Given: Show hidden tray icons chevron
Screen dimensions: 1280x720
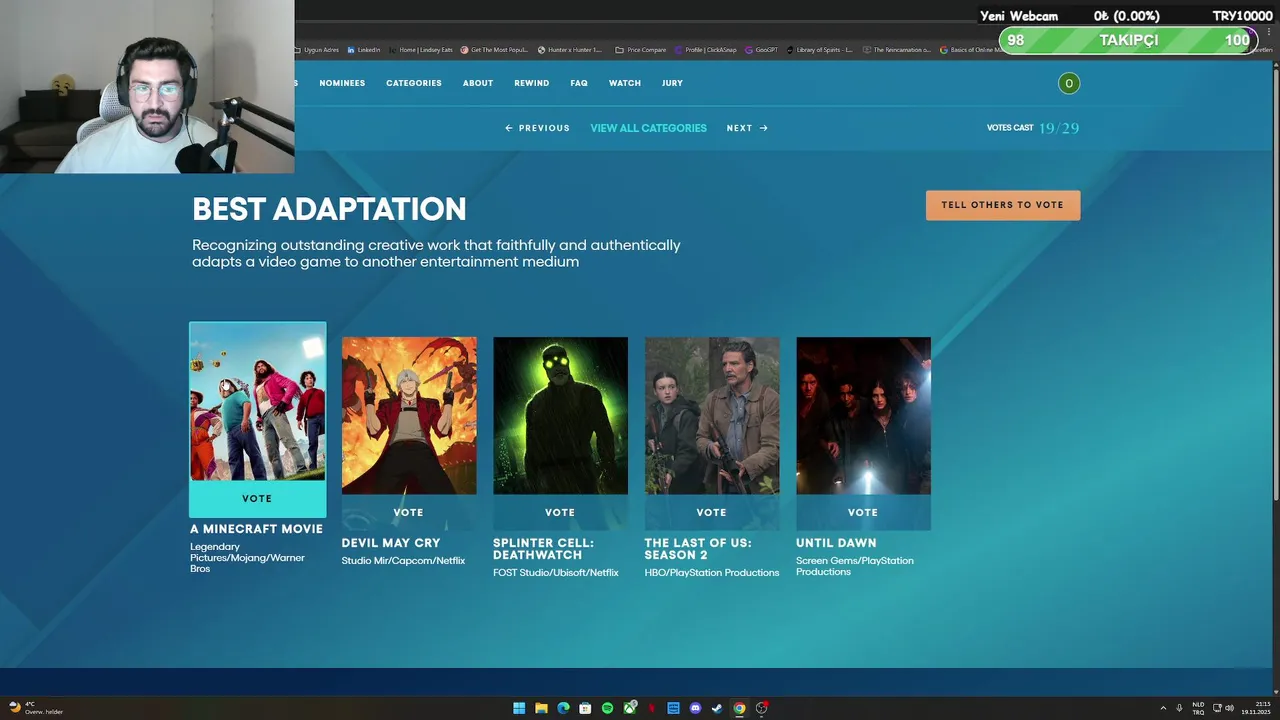Looking at the screenshot, I should pos(1163,708).
